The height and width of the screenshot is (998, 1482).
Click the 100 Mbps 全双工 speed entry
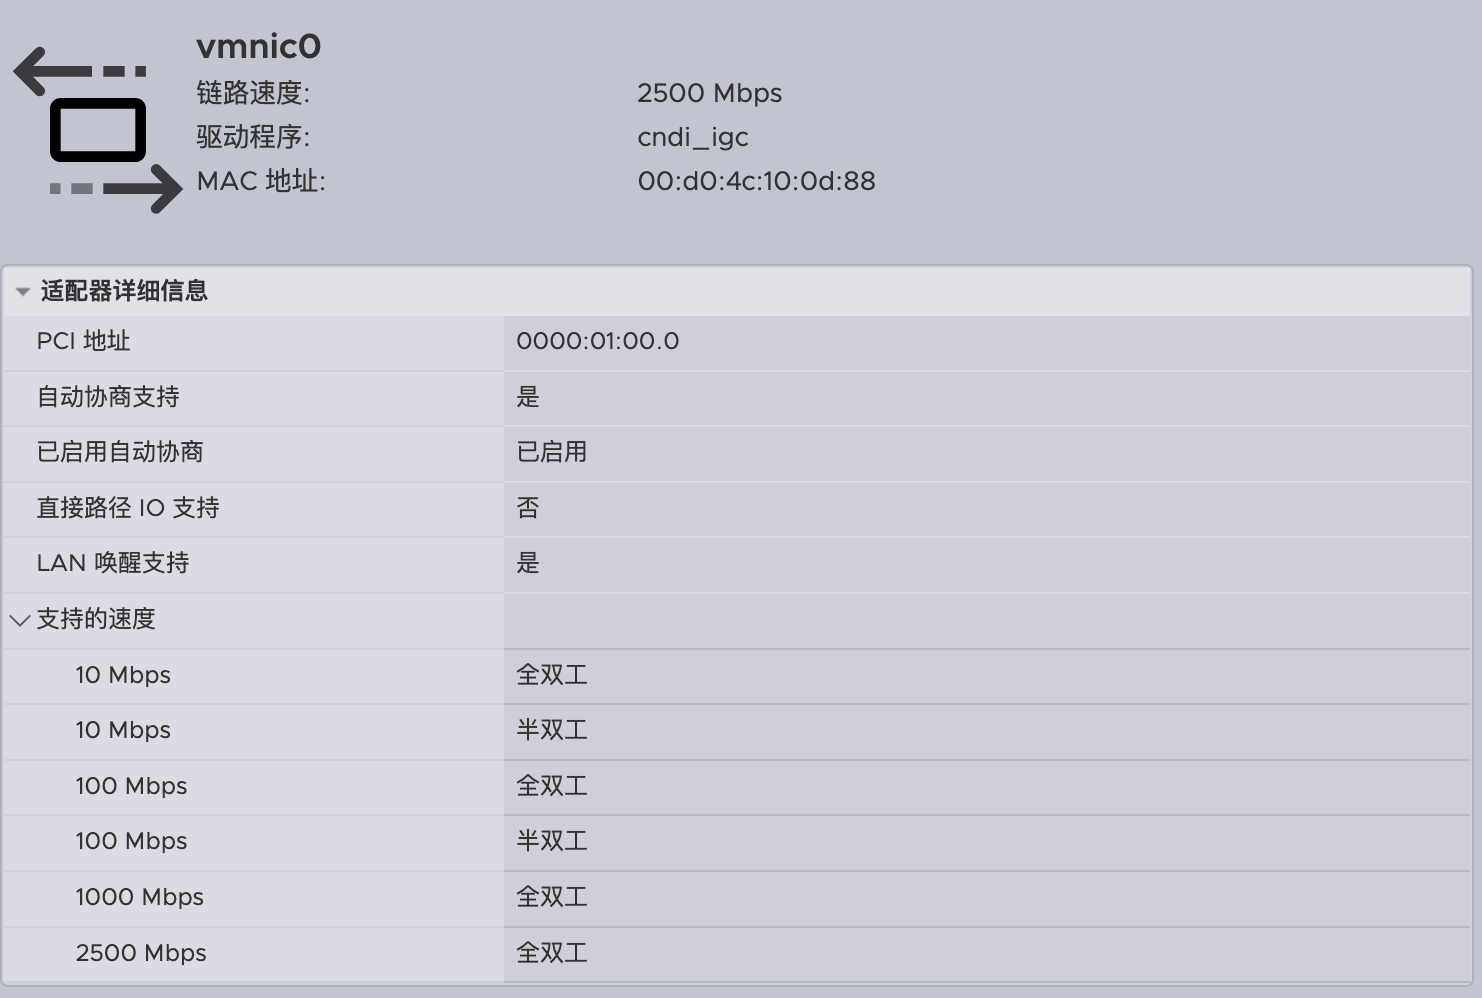(131, 786)
